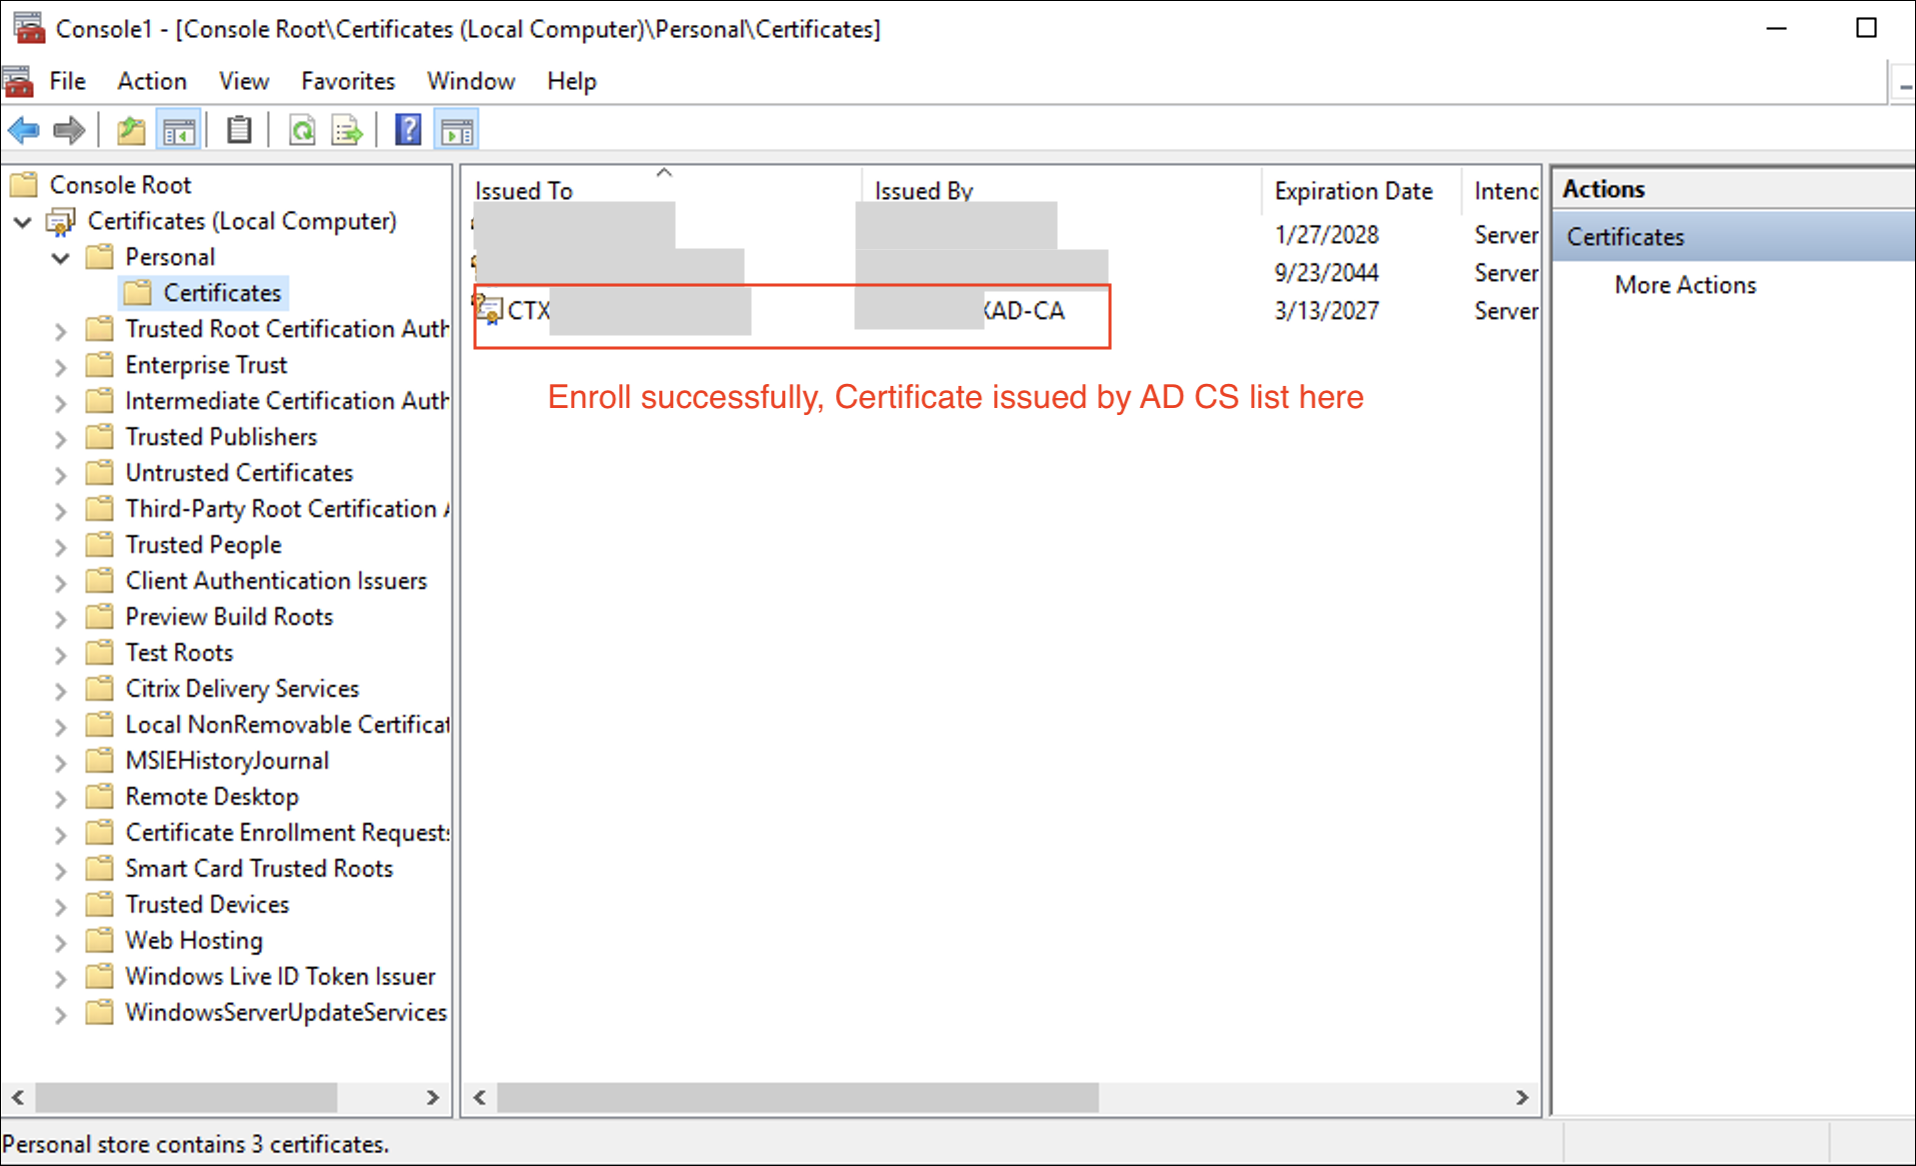Click the Up One Level folder icon
This screenshot has height=1166, width=1916.
(x=131, y=130)
